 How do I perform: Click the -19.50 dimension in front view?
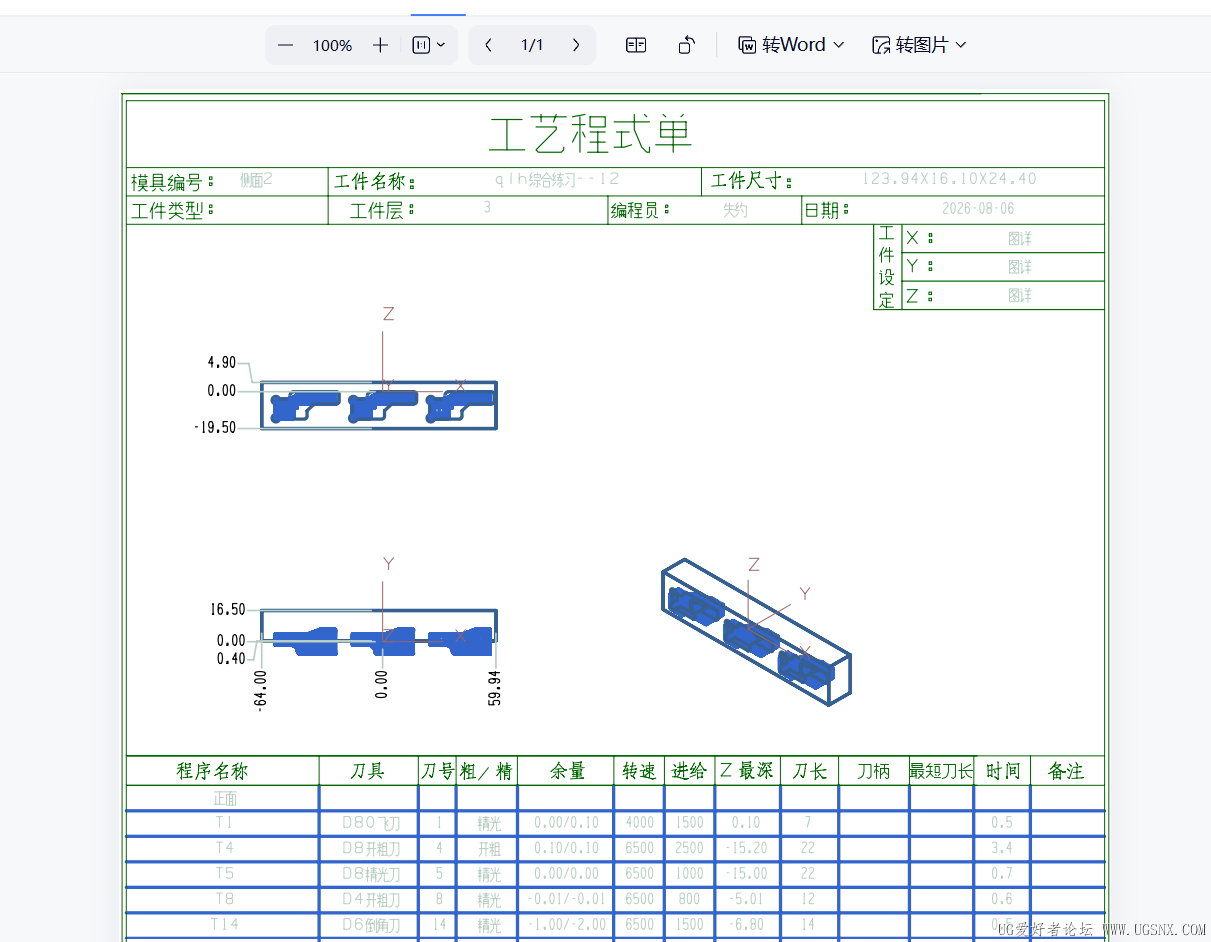(x=216, y=427)
